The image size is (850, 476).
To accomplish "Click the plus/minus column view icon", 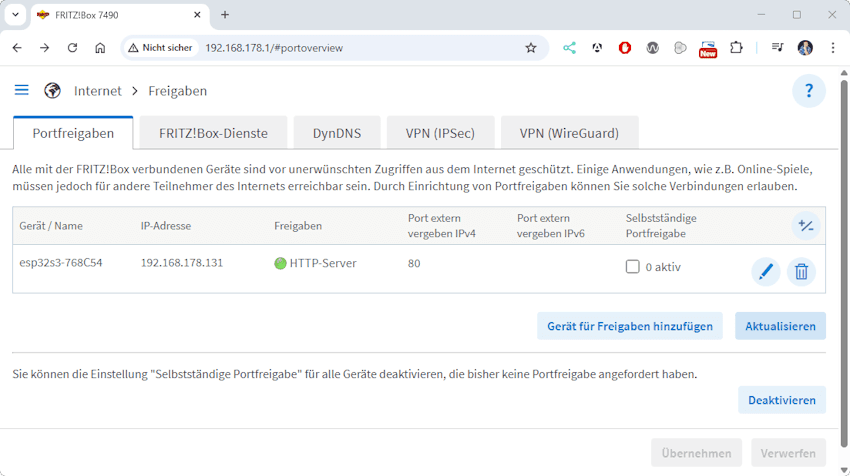I will tap(805, 226).
